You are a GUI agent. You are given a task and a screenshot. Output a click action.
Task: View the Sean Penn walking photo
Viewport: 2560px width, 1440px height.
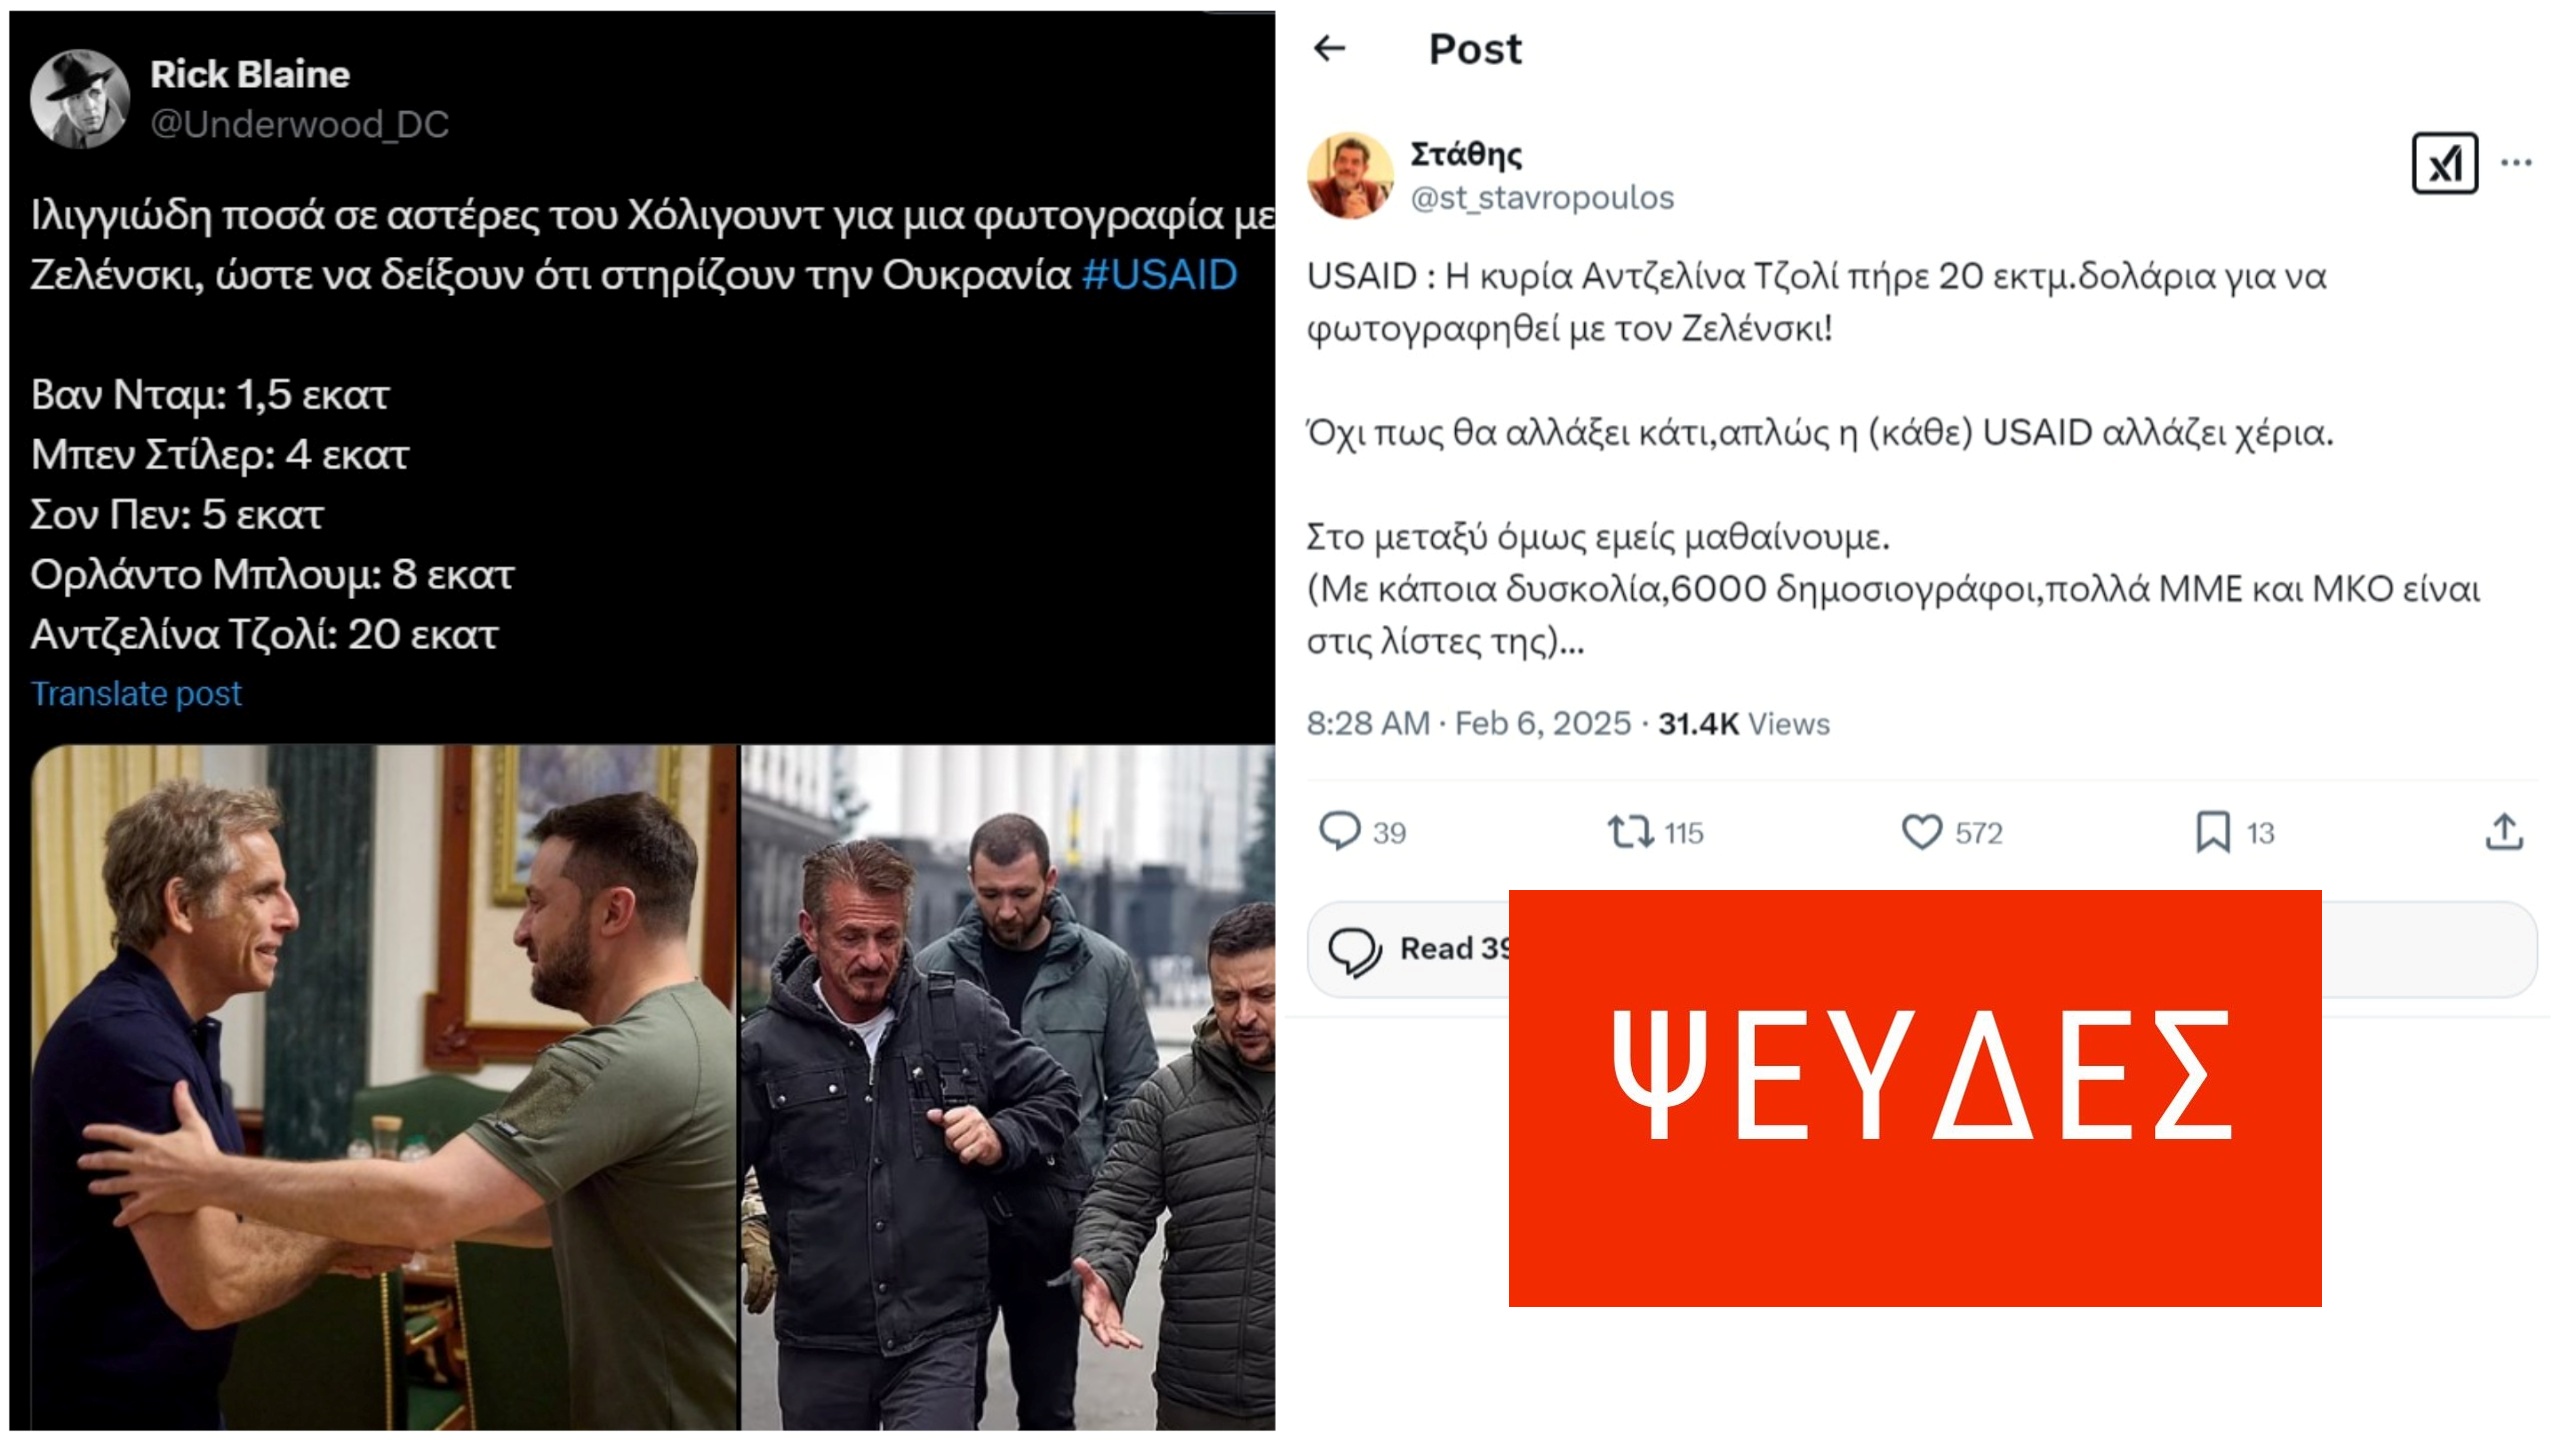1008,1087
